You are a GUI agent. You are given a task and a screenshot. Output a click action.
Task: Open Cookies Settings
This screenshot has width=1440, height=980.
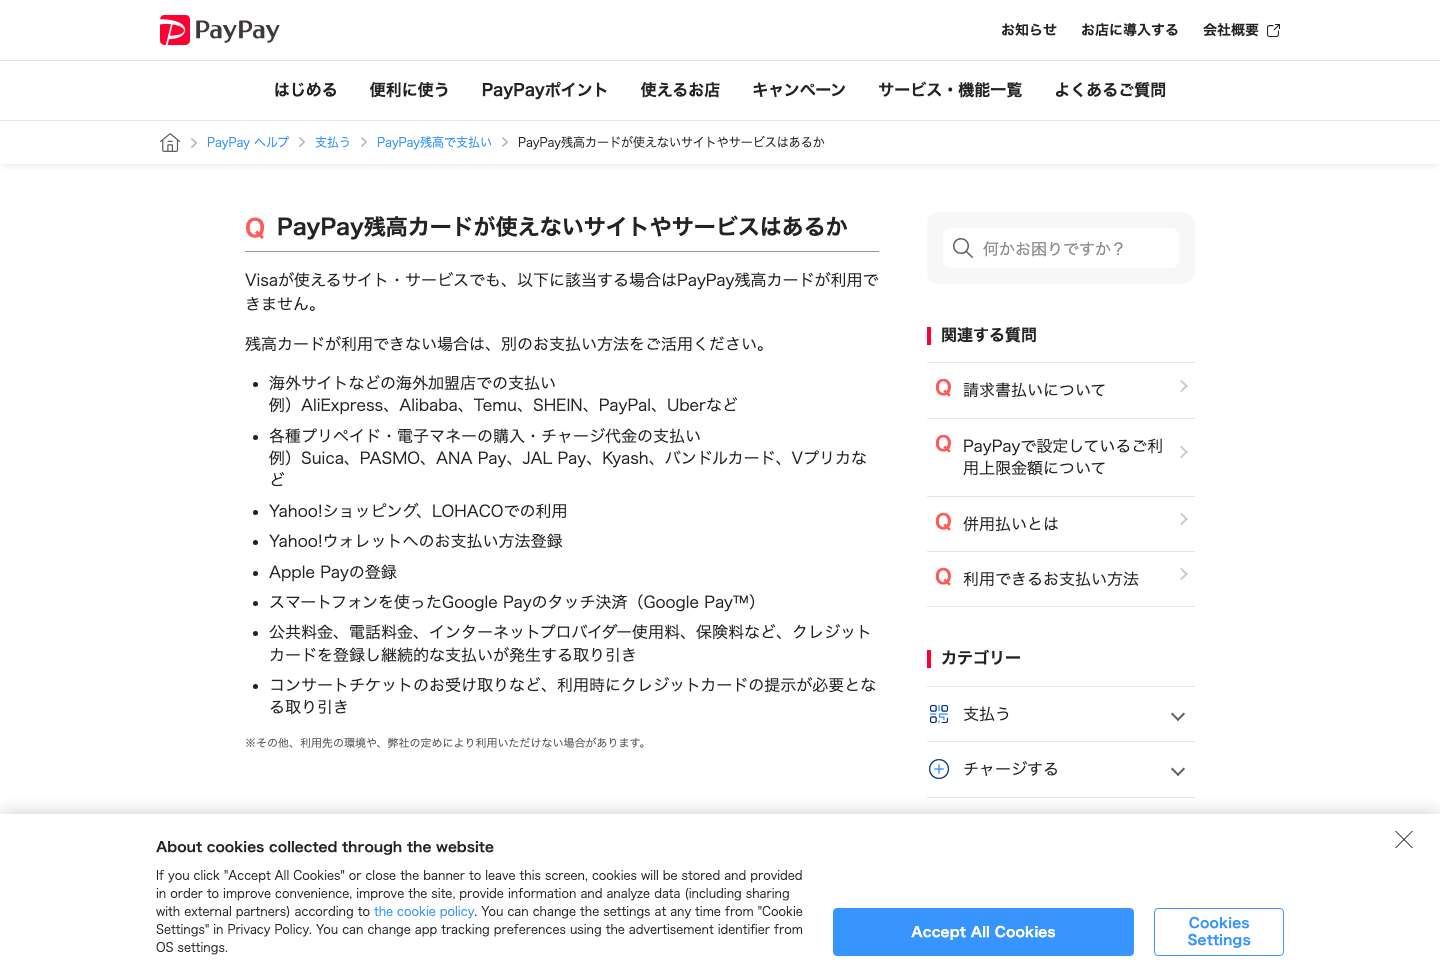coord(1218,931)
